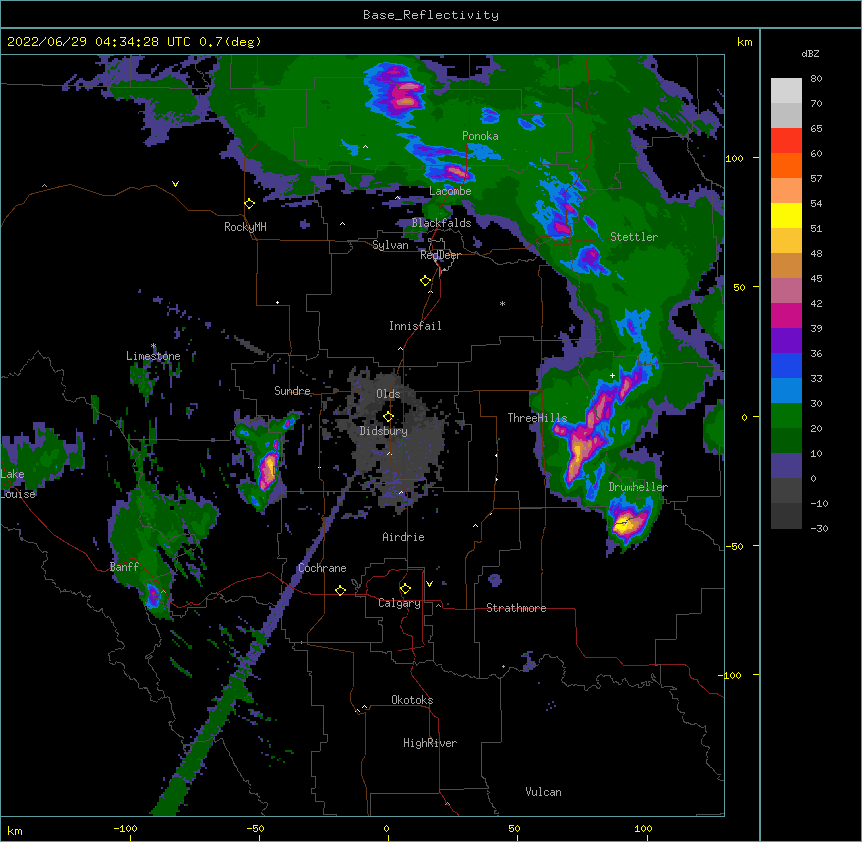Click the Banff town label

[124, 567]
